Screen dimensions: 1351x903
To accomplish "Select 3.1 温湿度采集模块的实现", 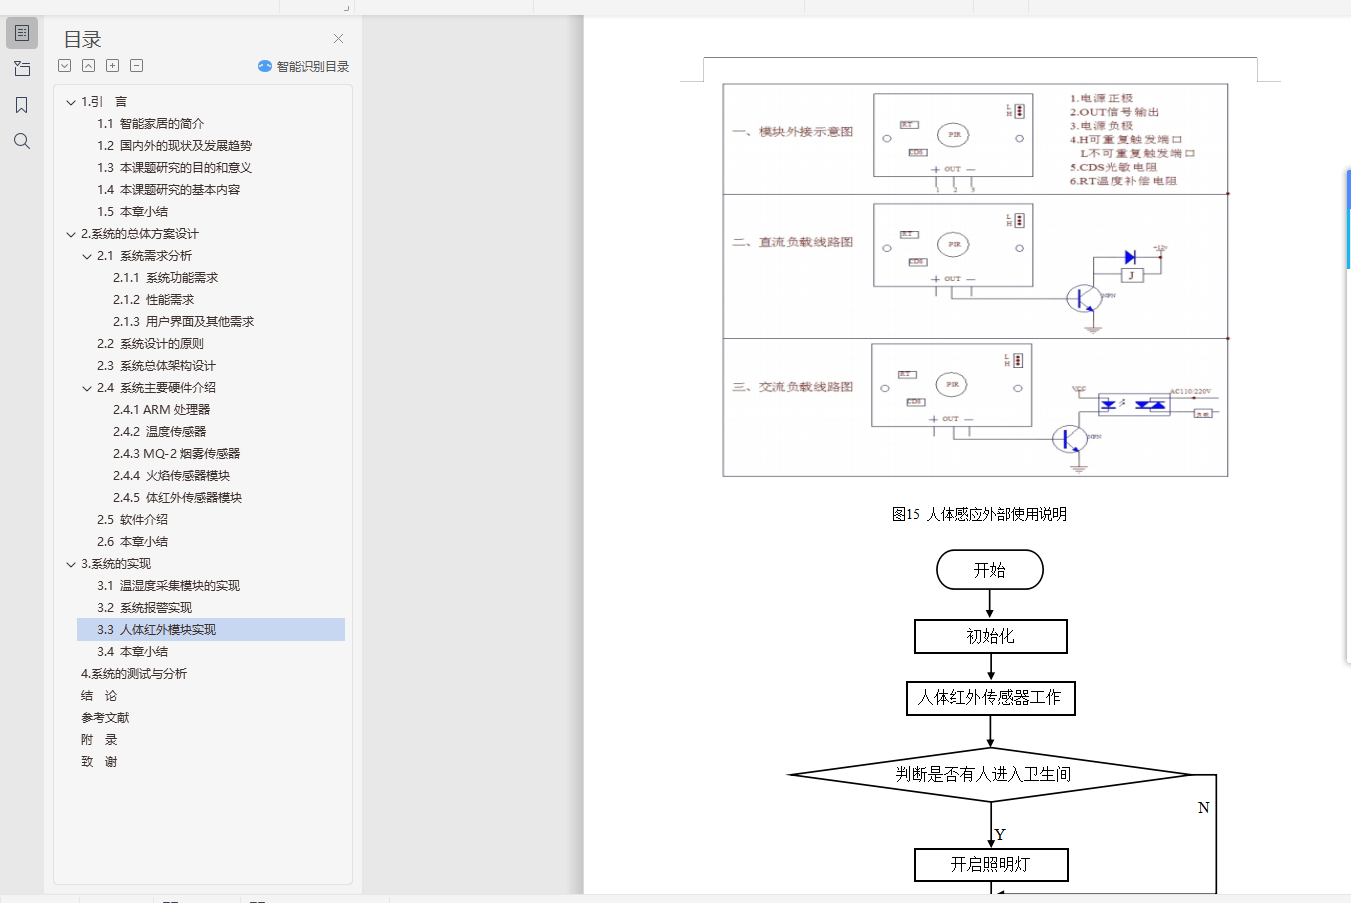I will (168, 586).
